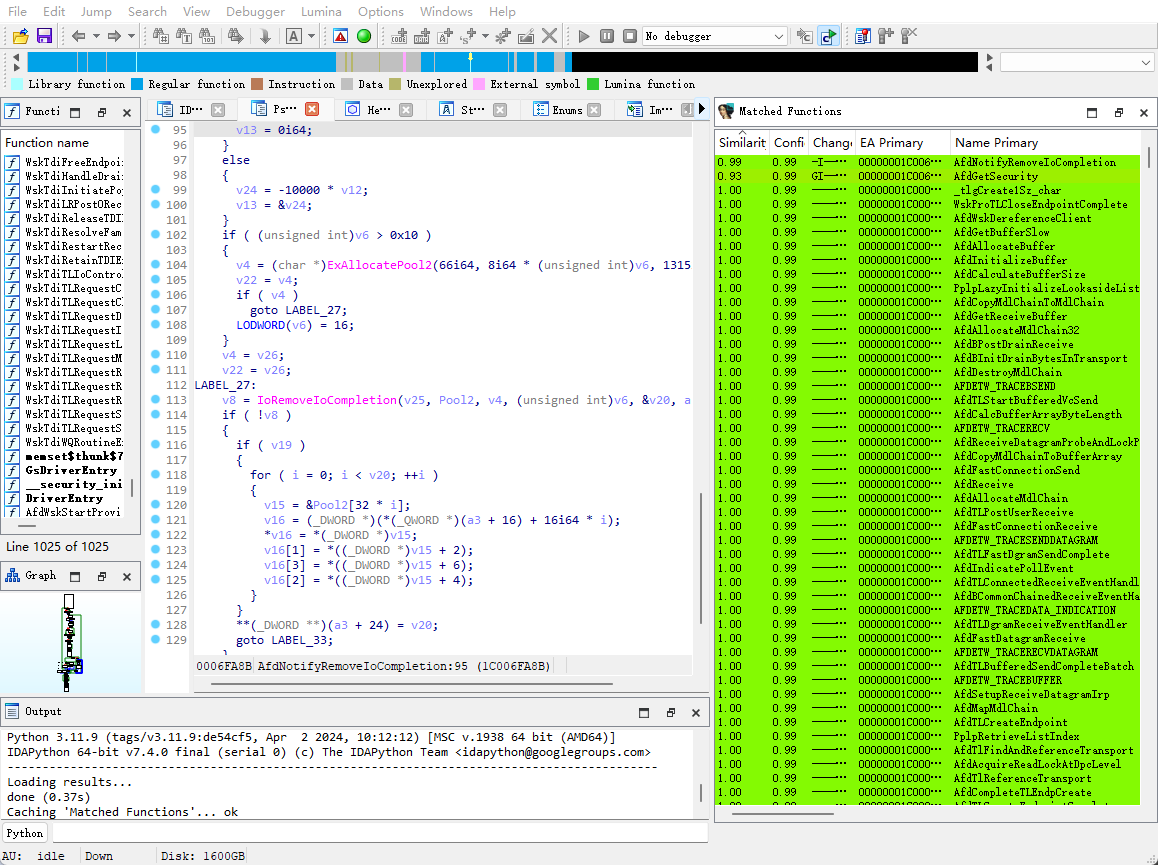The width and height of the screenshot is (1158, 865).
Task: Create code using the CODE toolbar icon
Action: pyautogui.click(x=398, y=36)
